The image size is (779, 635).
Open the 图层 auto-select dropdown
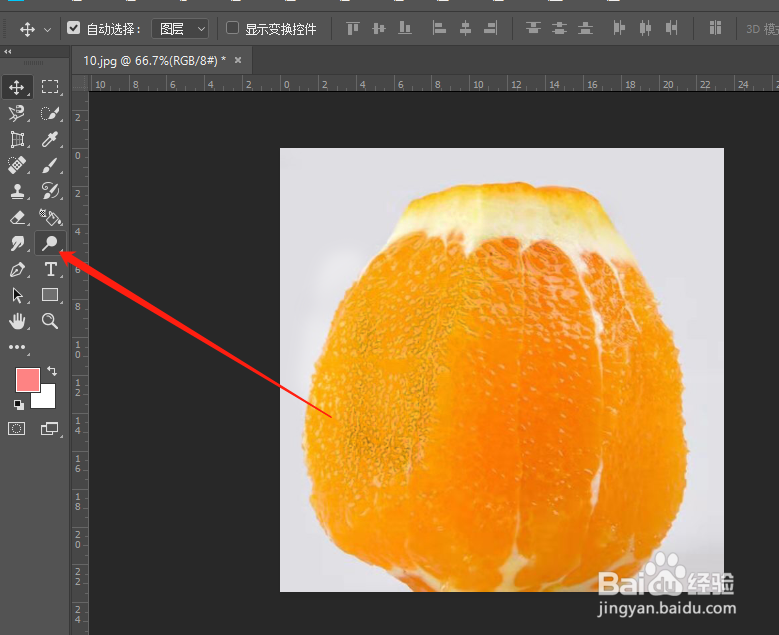tap(180, 29)
